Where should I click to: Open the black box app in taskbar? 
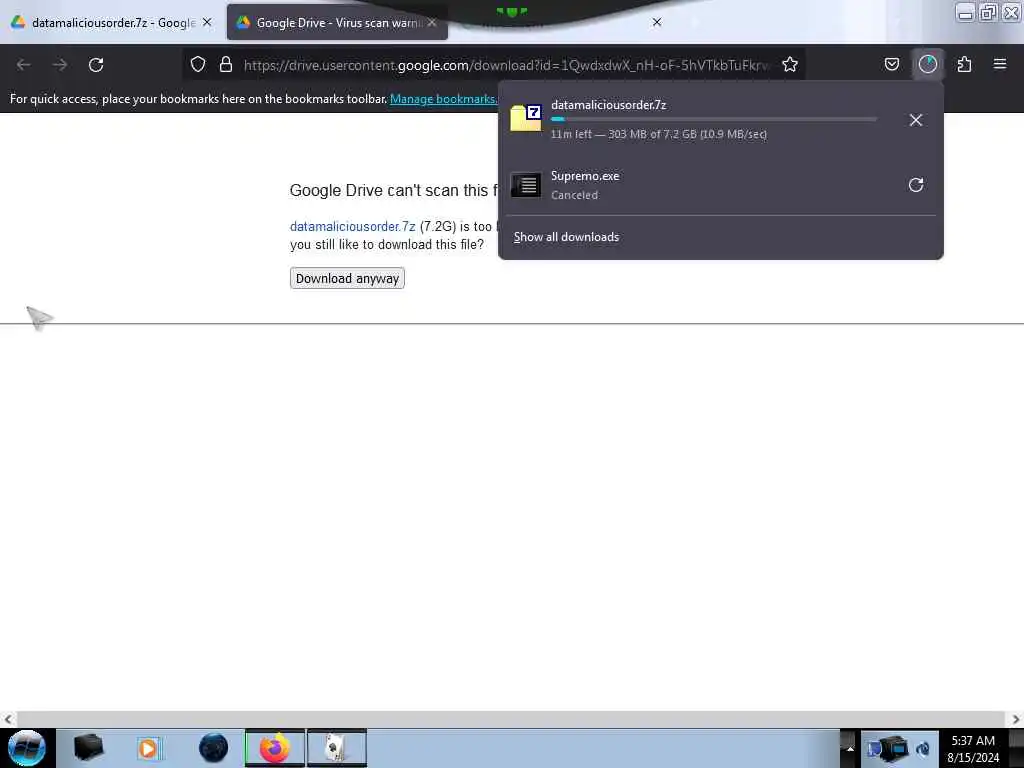(x=89, y=748)
